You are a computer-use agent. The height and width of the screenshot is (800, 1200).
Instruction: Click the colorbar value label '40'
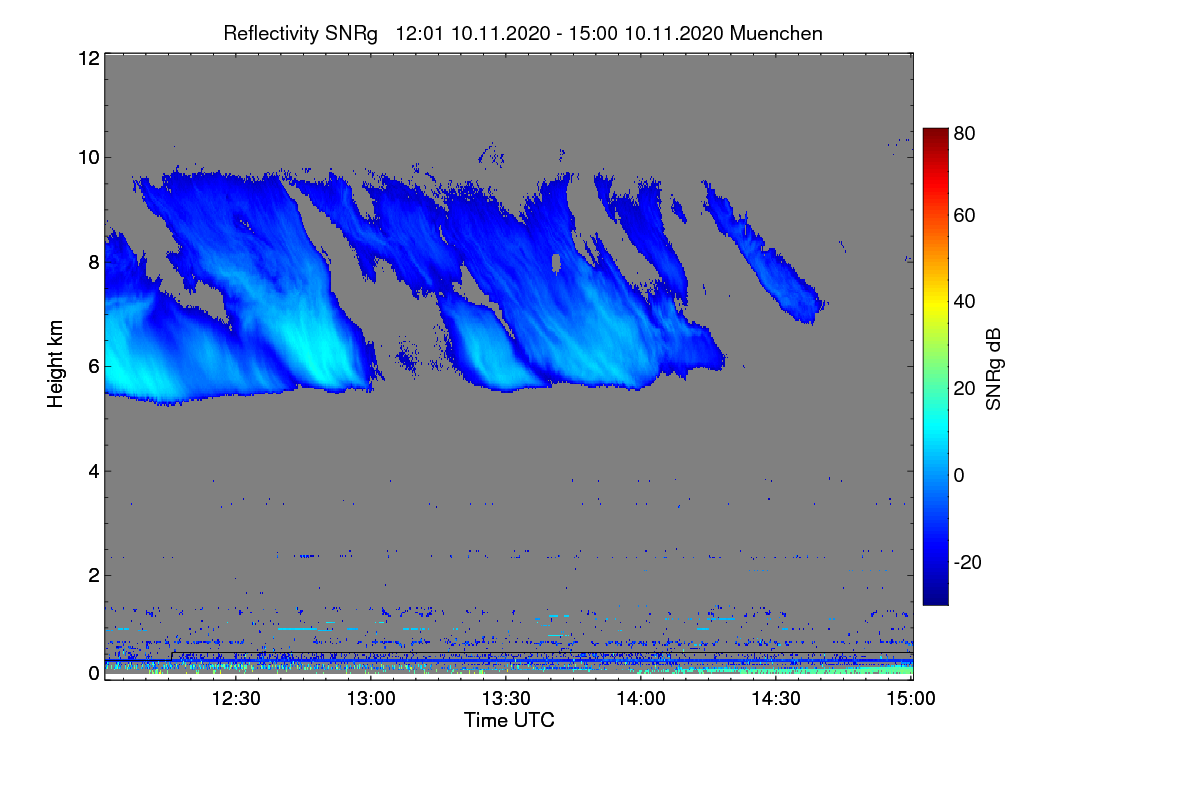pos(964,302)
